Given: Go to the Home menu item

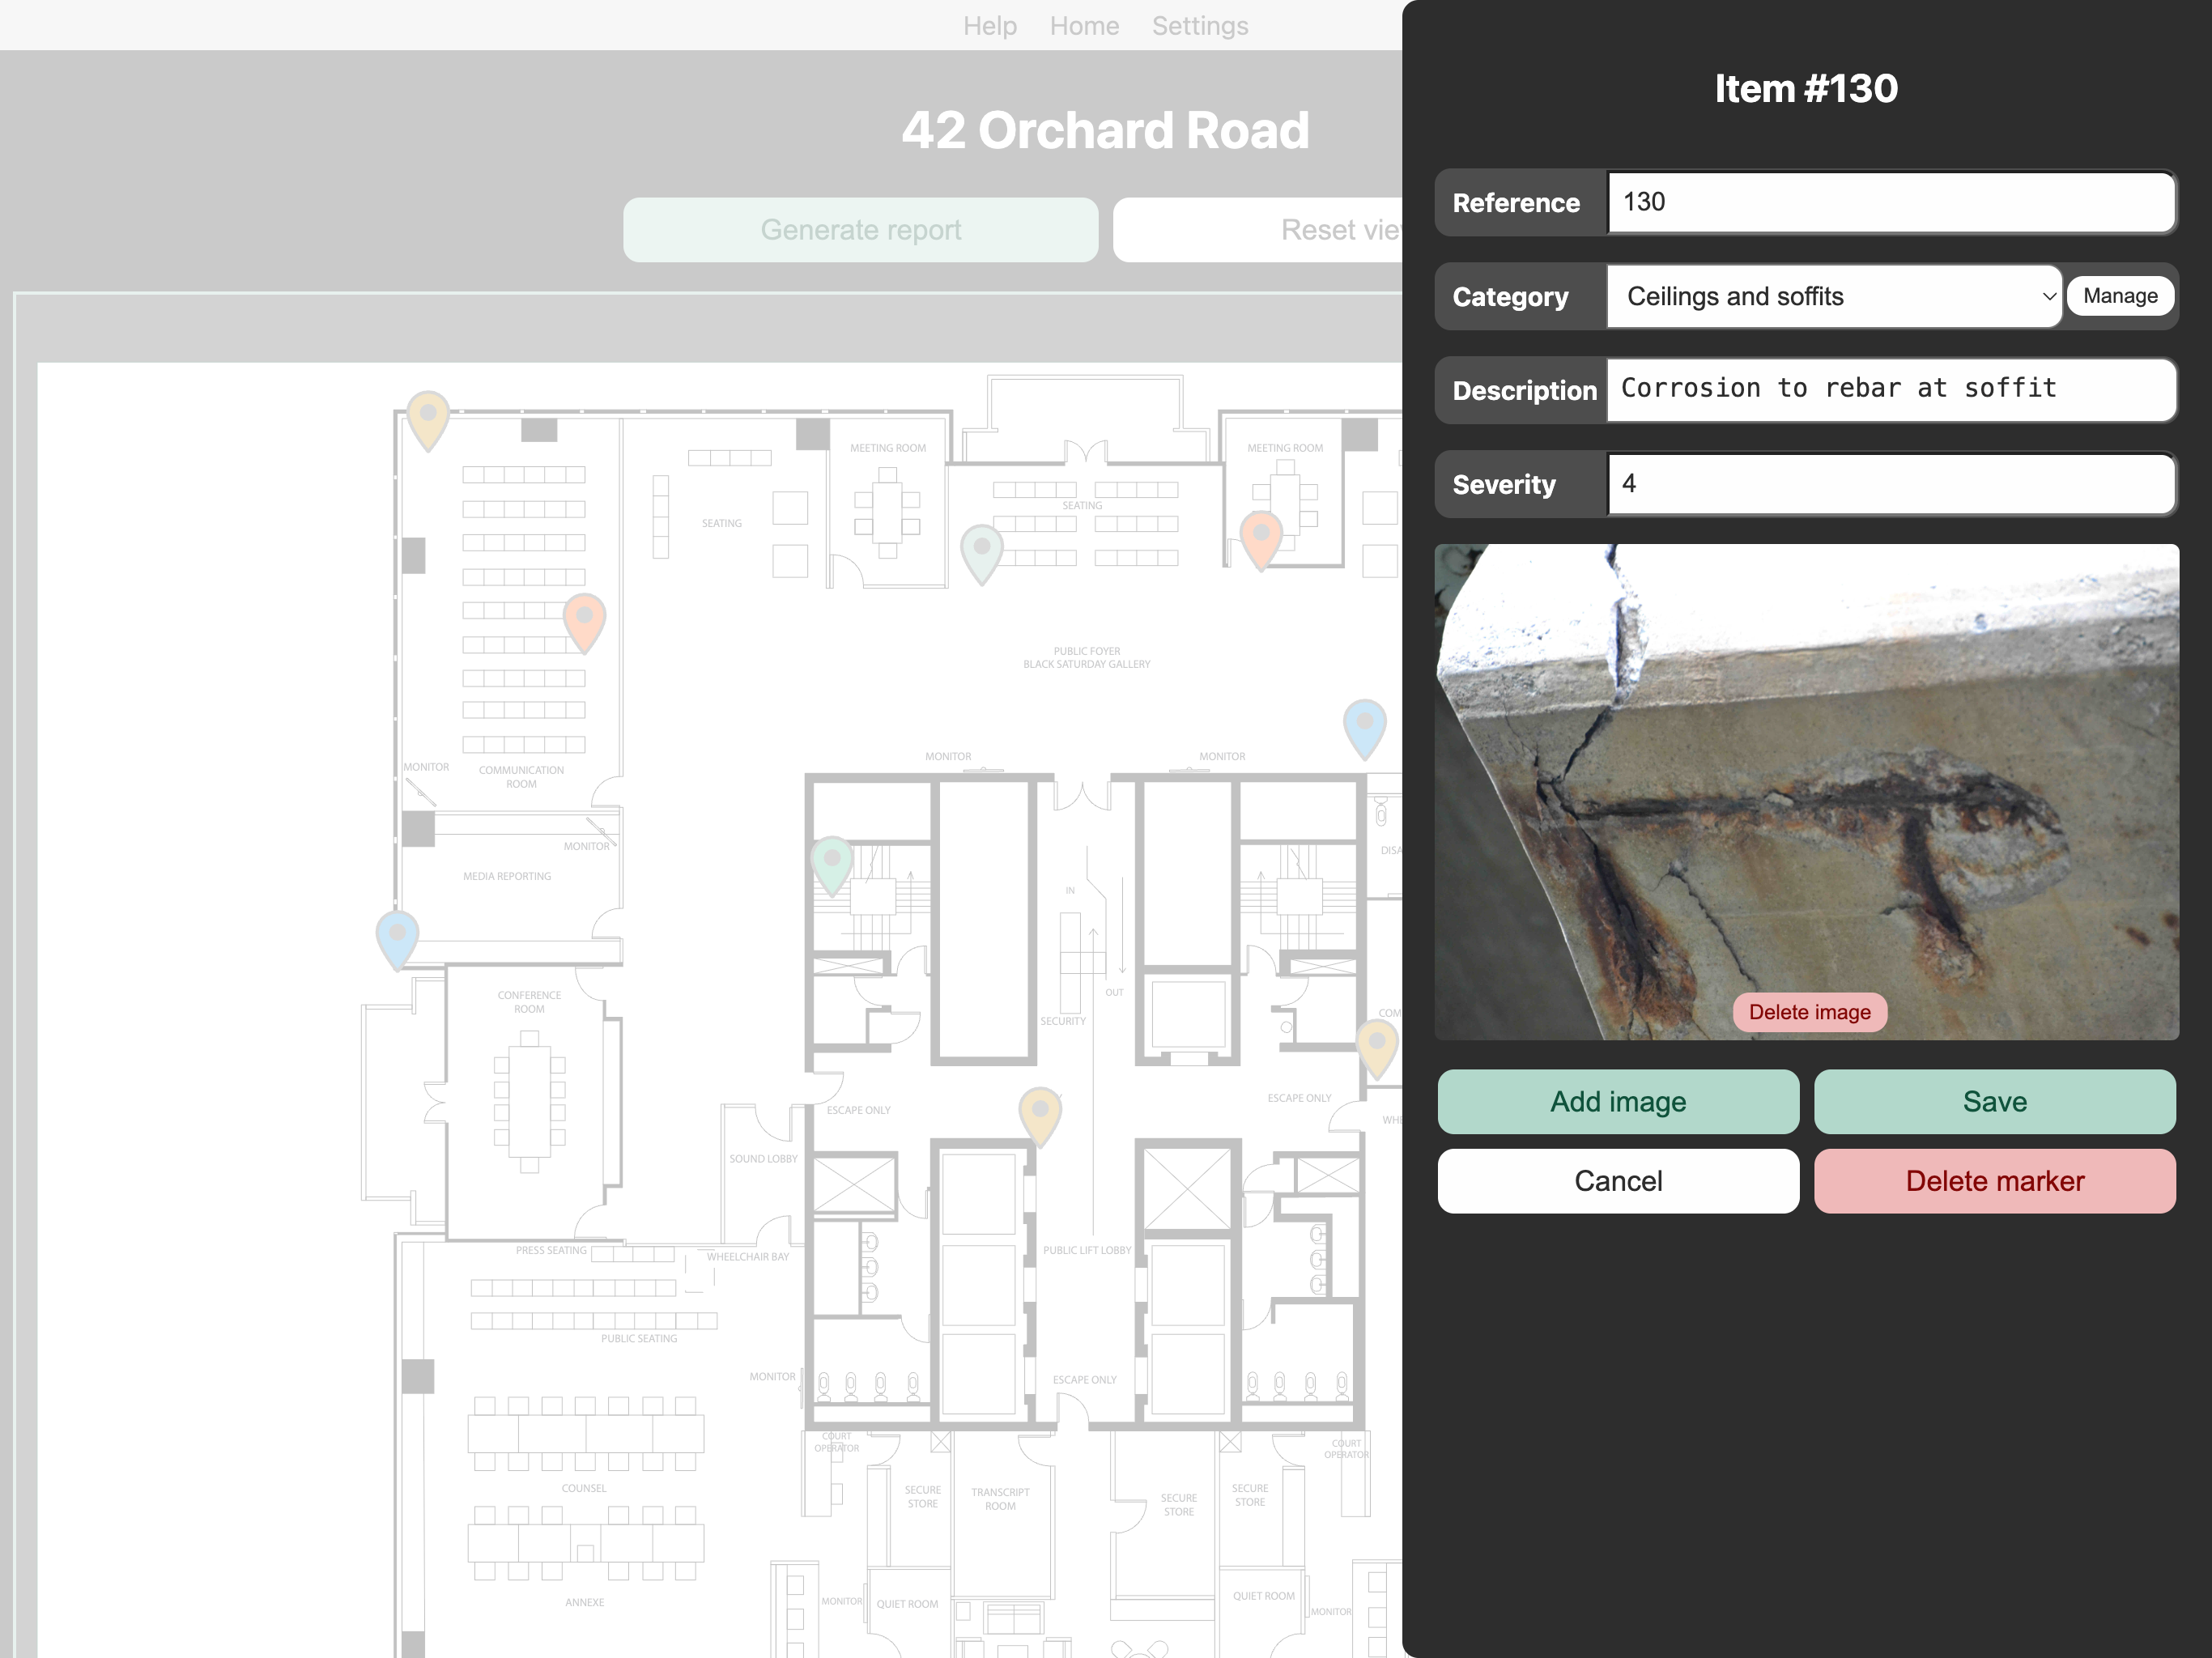Looking at the screenshot, I should tap(1084, 26).
